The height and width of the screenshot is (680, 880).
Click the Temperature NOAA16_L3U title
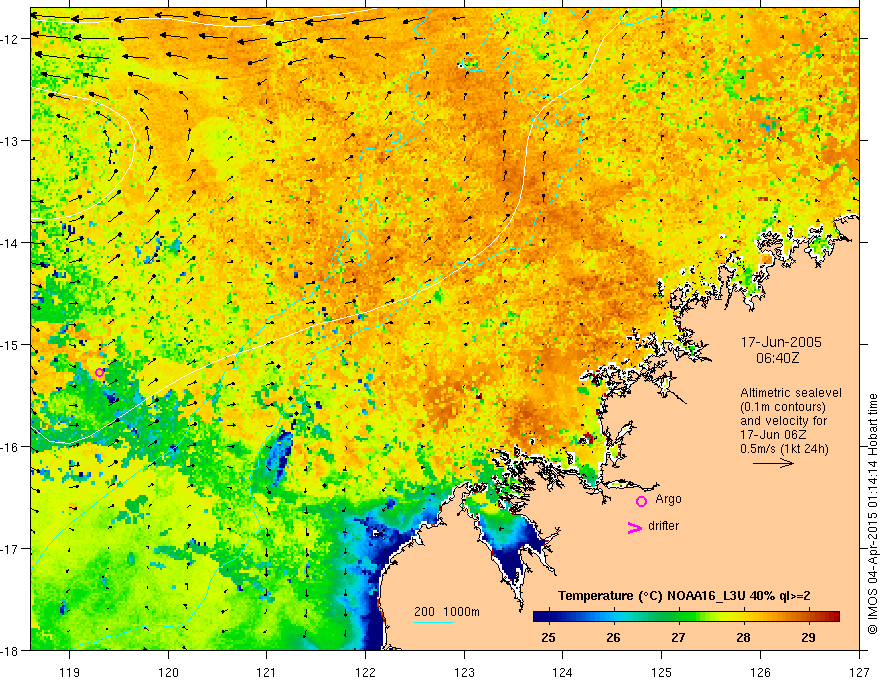point(684,596)
